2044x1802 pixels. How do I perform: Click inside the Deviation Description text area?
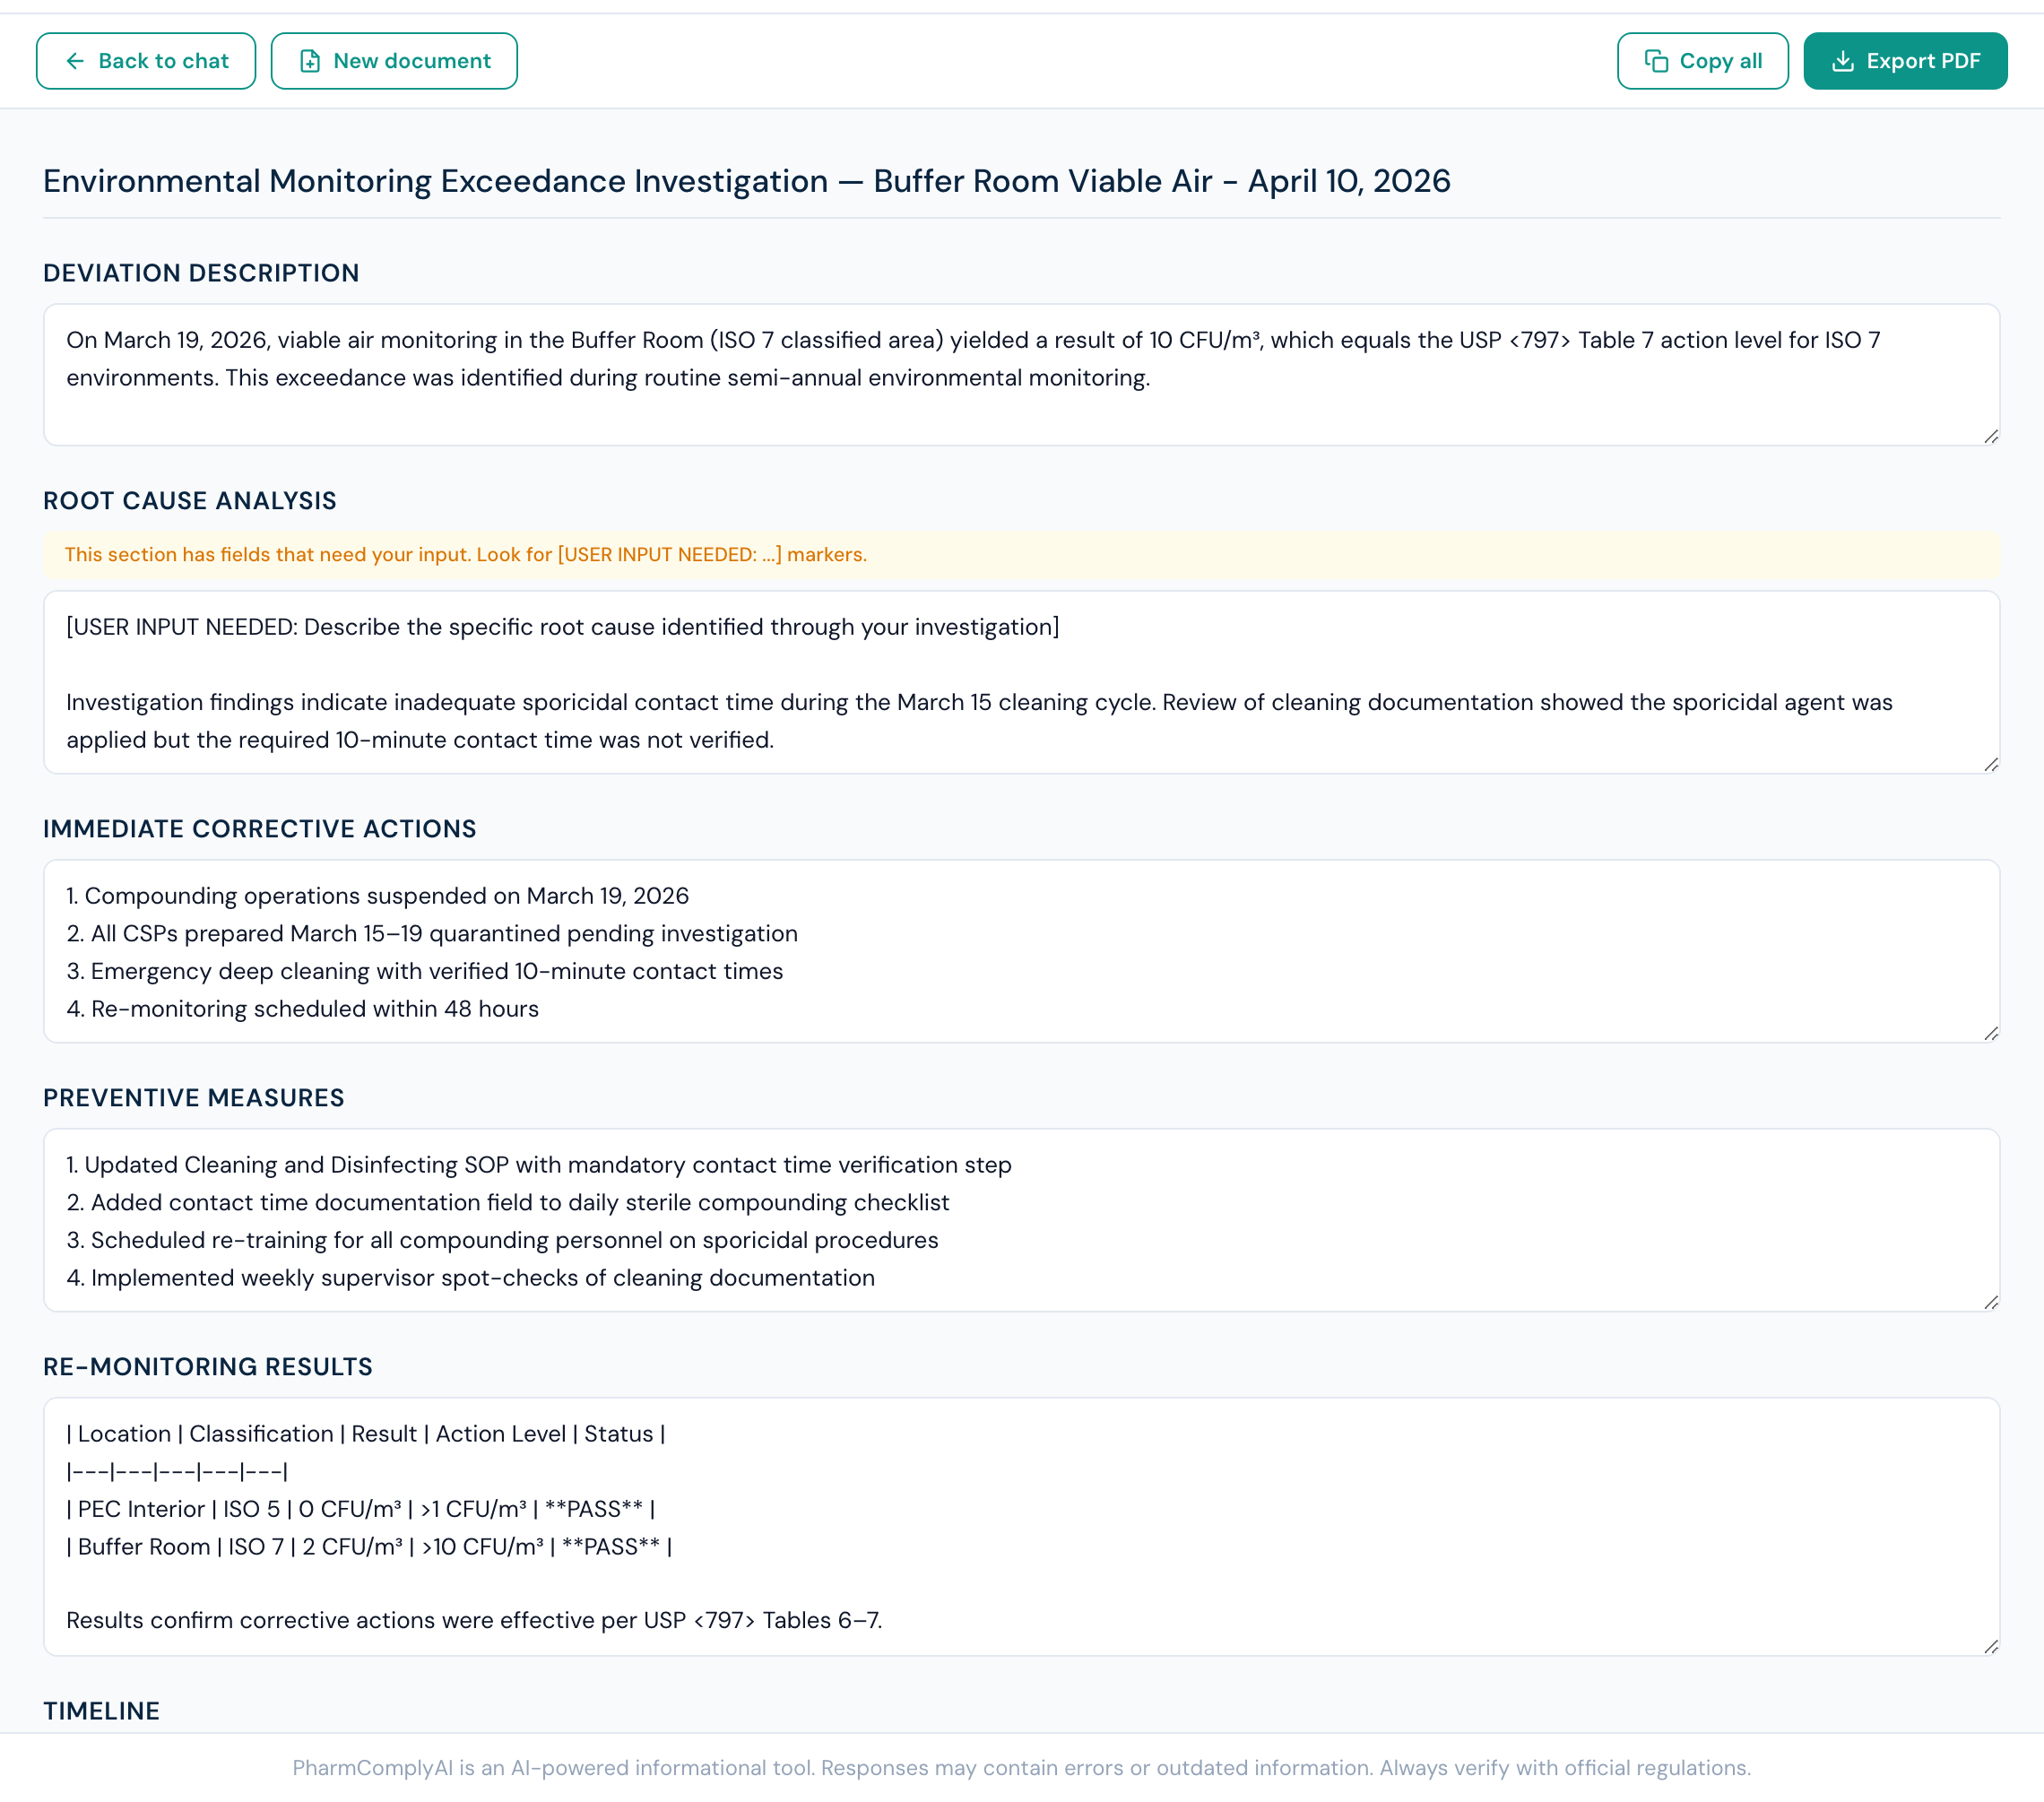click(1000, 375)
